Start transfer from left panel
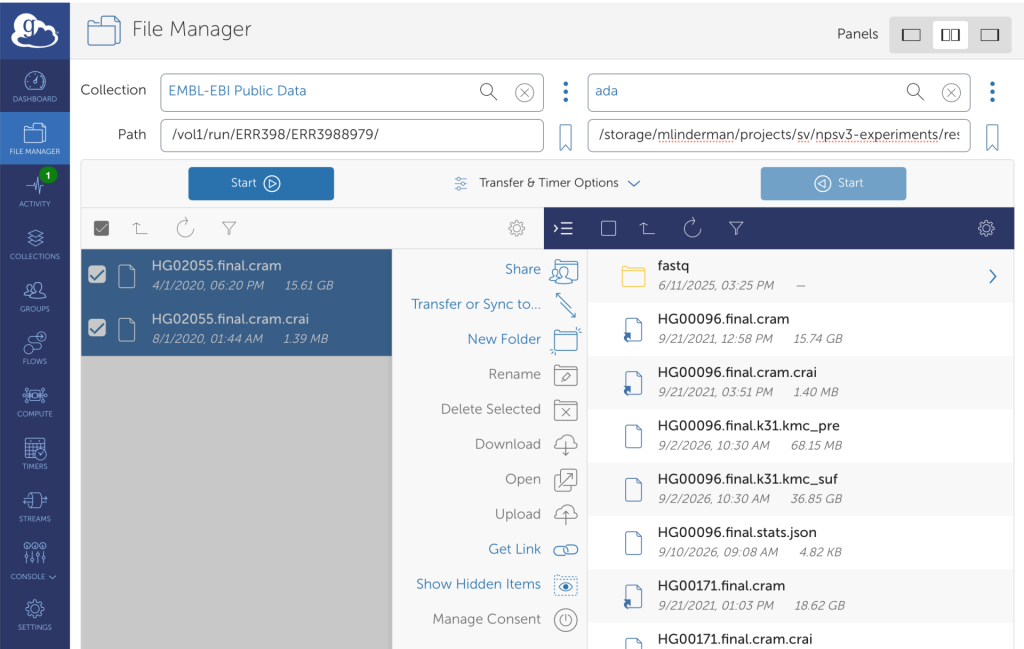This screenshot has height=649, width=1024. (261, 183)
